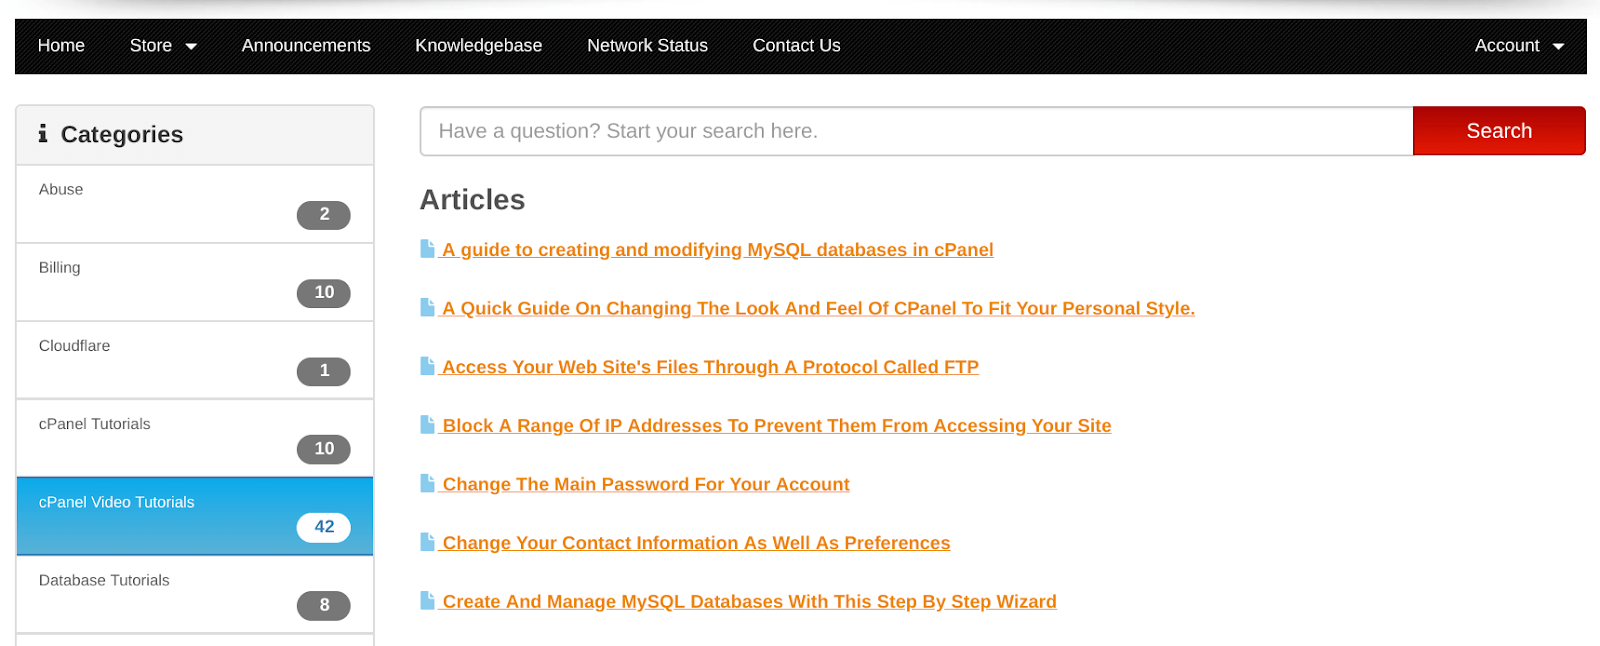Select the Billing category
This screenshot has width=1600, height=646.
click(x=195, y=282)
